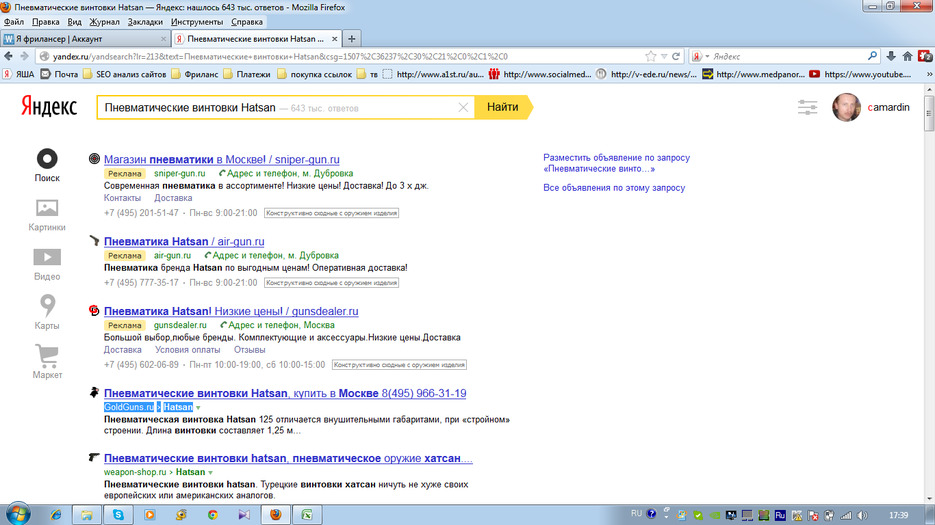Open Internet Explorer from the taskbar
Image resolution: width=935 pixels, height=525 pixels.
(x=55, y=514)
